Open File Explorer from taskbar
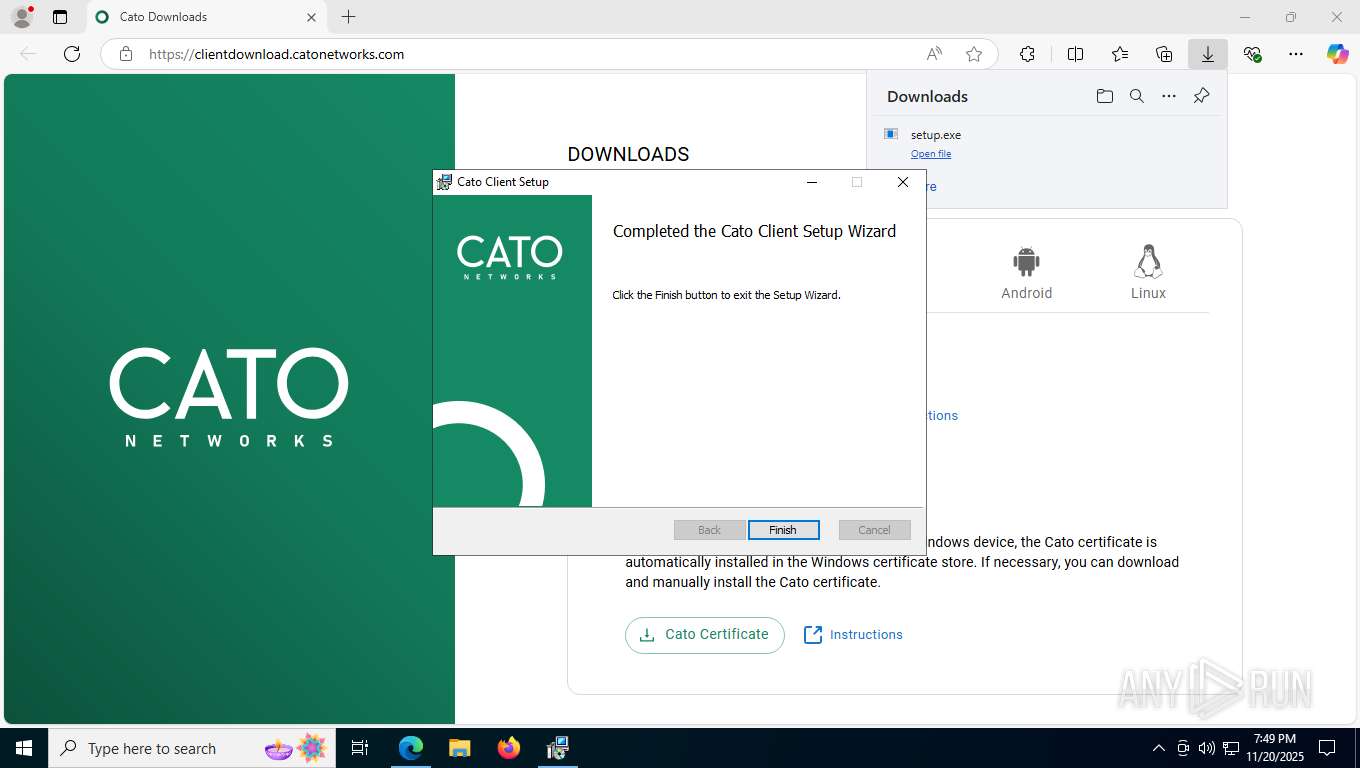The height and width of the screenshot is (768, 1360). point(459,748)
